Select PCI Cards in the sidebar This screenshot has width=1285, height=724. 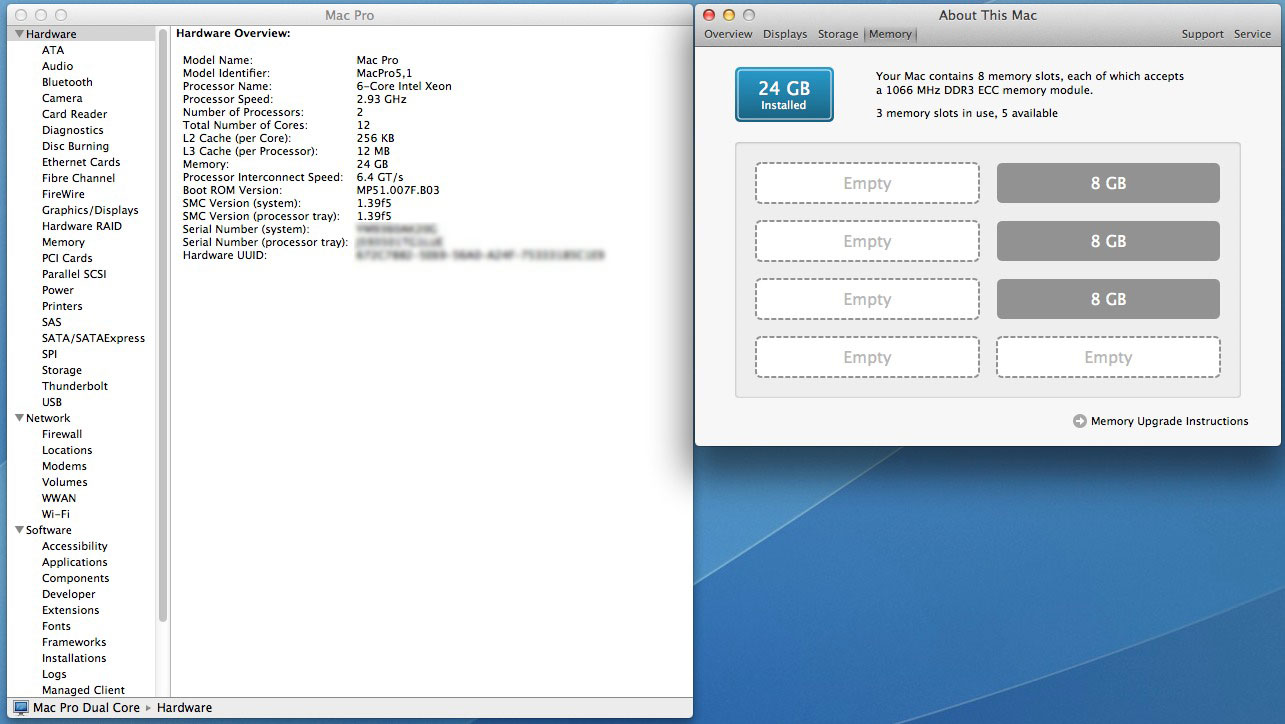[67, 258]
